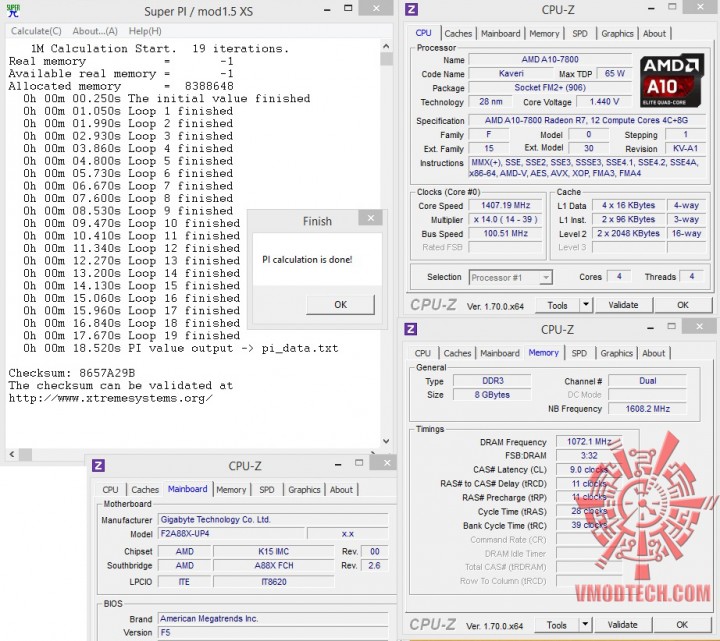Click the Checksum: 8657A29B line
Screen dimensions: 720x641
72,373
